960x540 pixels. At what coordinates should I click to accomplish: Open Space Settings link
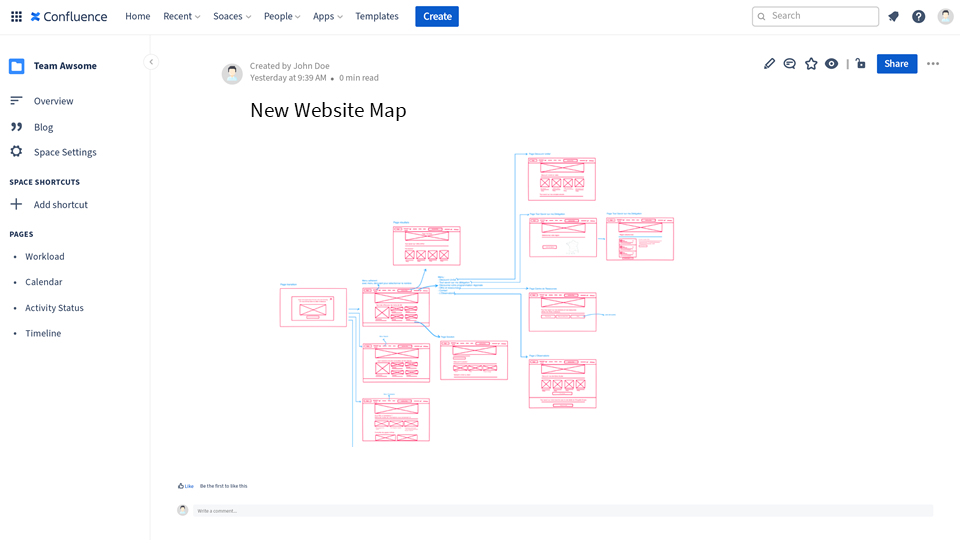tap(65, 152)
